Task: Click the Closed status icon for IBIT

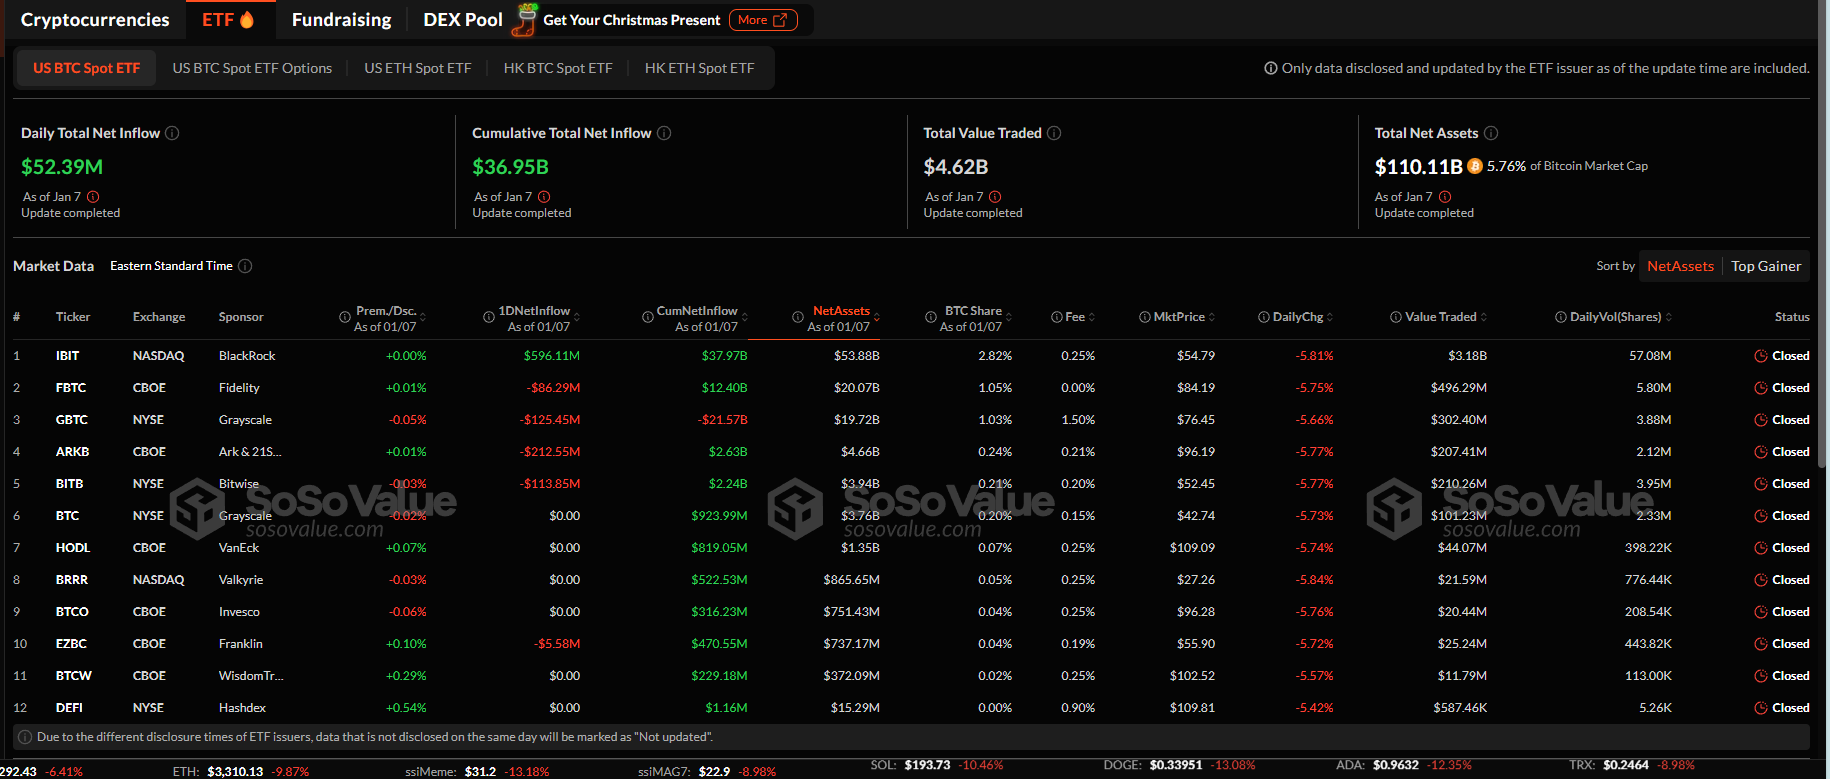Action: (1761, 356)
